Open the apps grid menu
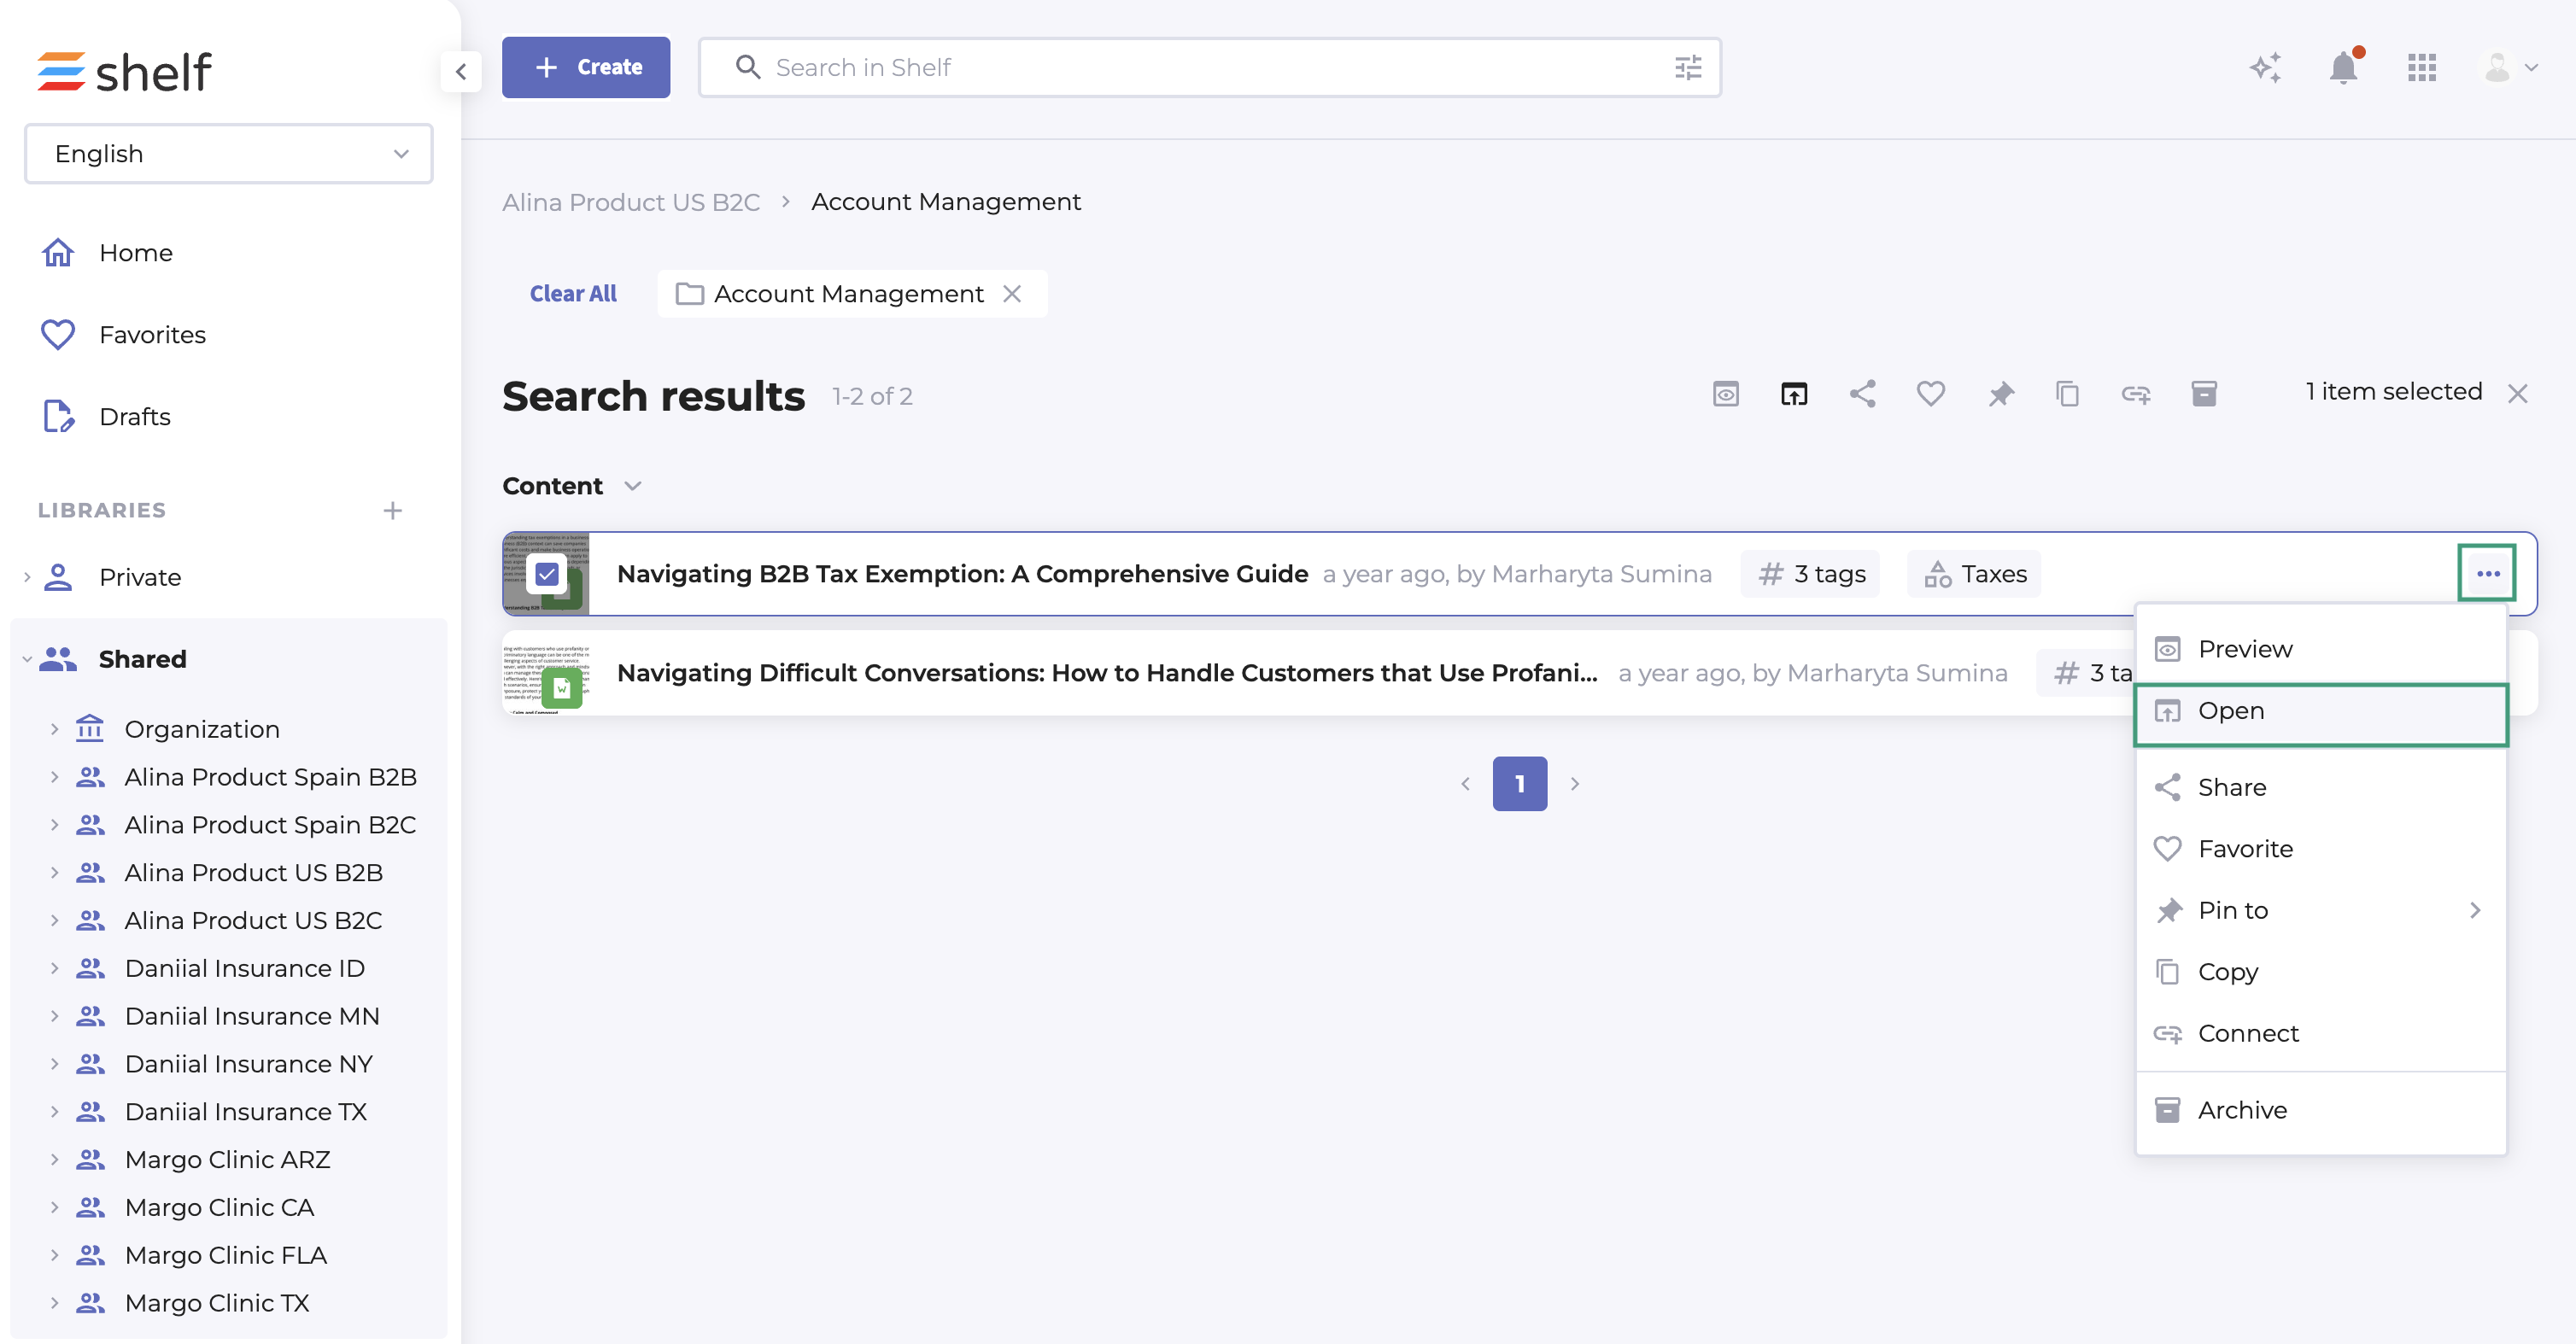2576x1344 pixels. click(x=2421, y=68)
